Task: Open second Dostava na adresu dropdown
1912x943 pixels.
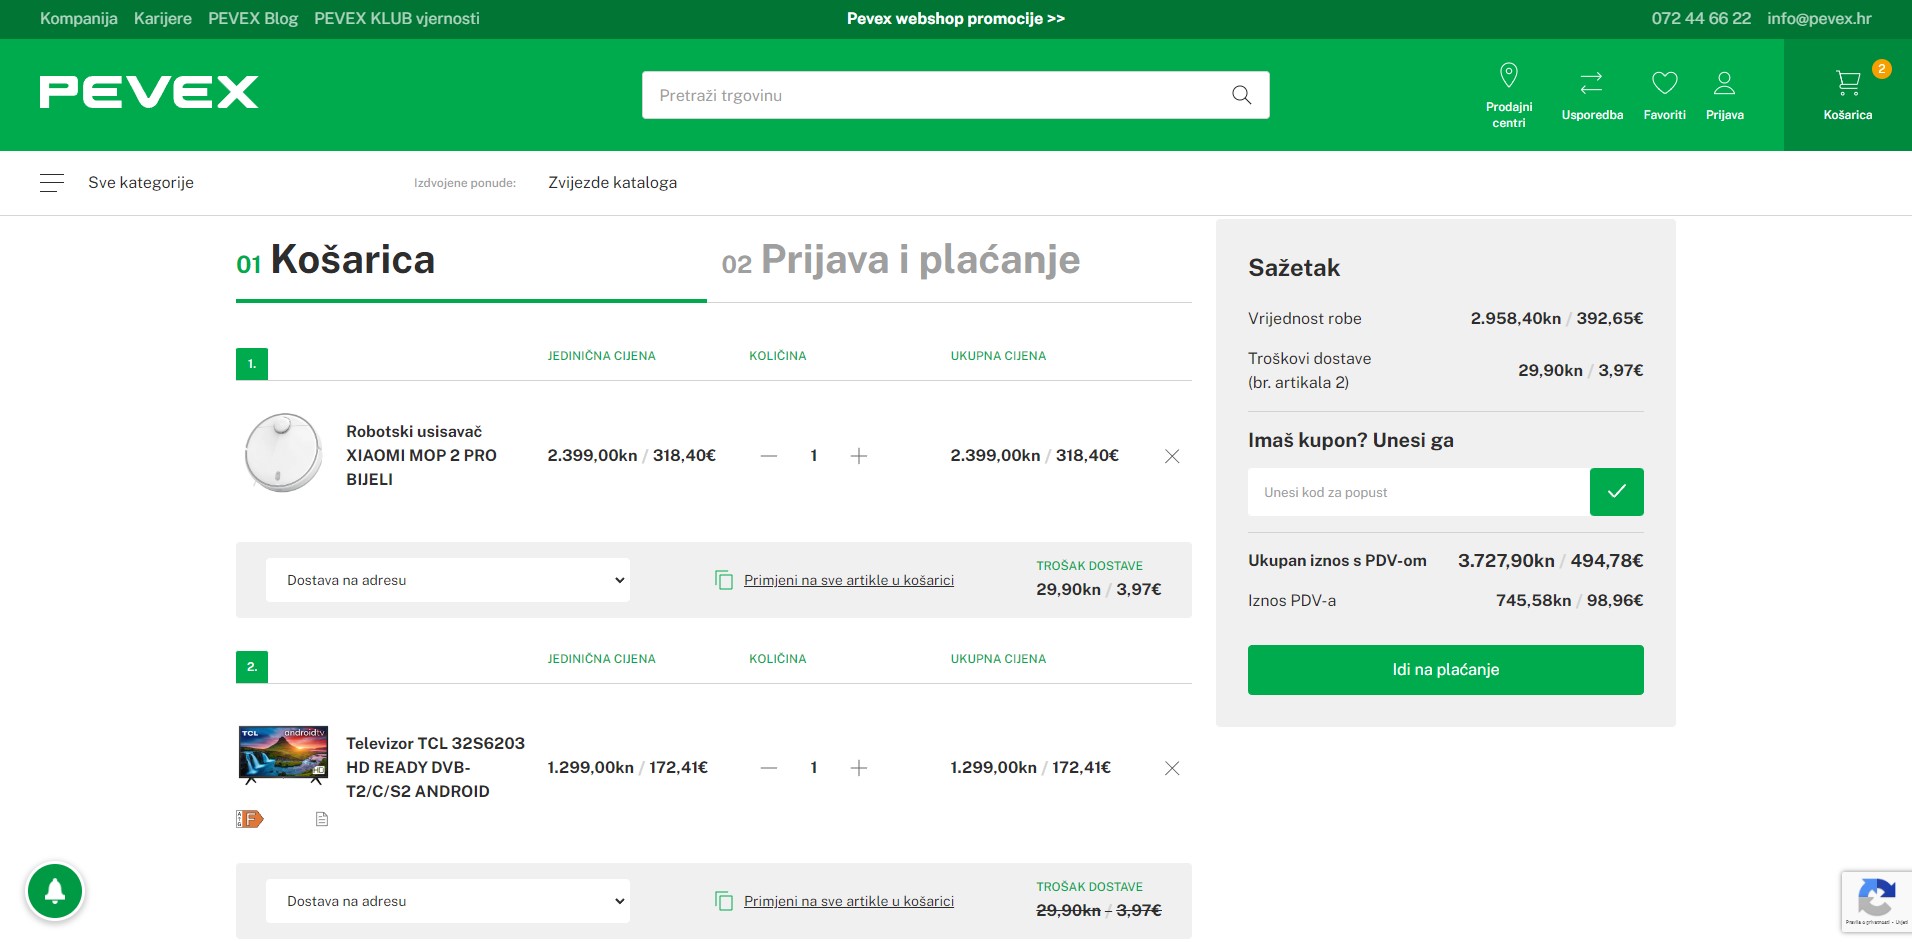Action: 448,901
